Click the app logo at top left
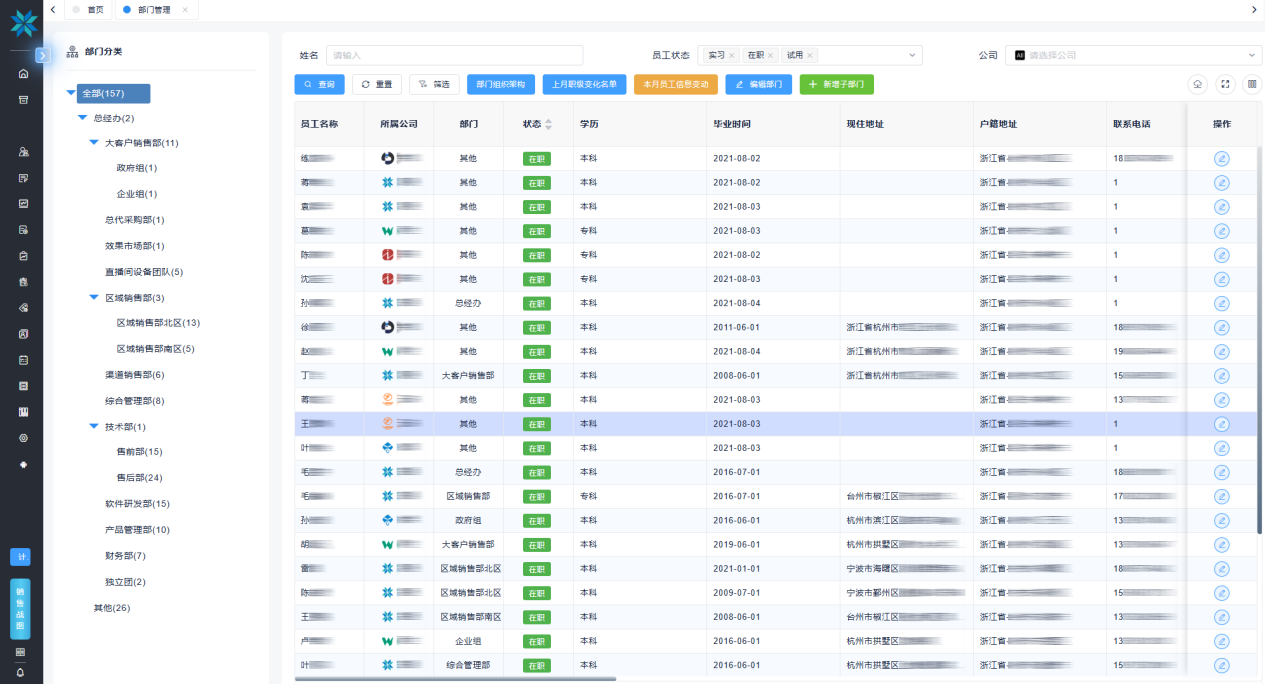This screenshot has height=684, width=1265. 22,22
